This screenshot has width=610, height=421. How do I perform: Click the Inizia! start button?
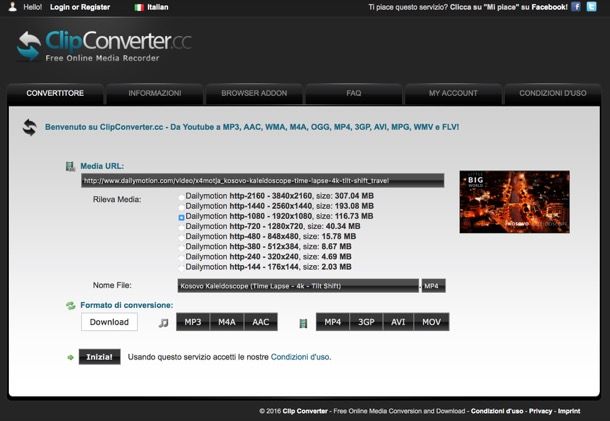click(100, 357)
